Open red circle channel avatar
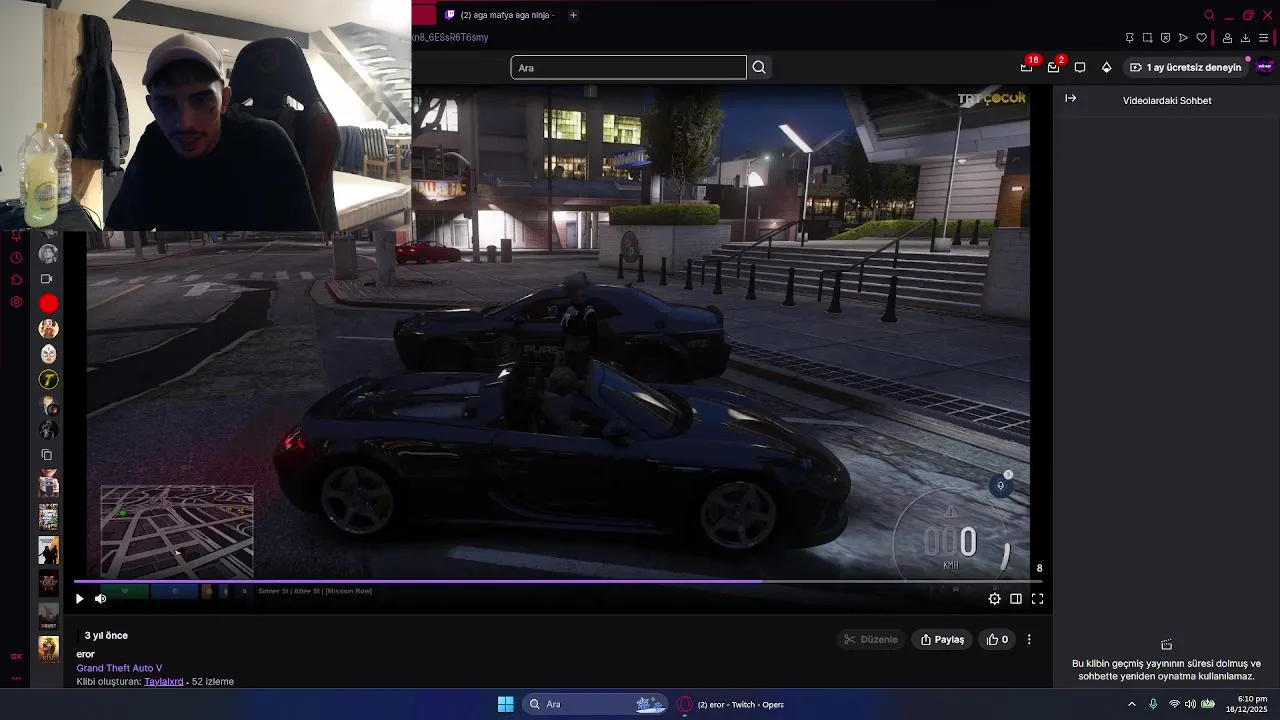The height and width of the screenshot is (720, 1280). 48,304
